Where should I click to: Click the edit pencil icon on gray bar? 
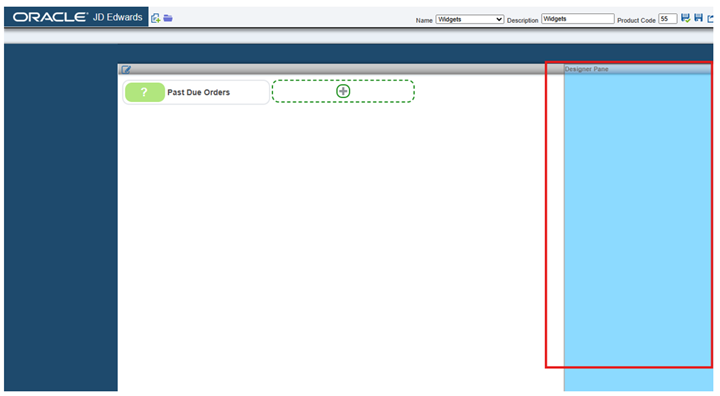(125, 69)
